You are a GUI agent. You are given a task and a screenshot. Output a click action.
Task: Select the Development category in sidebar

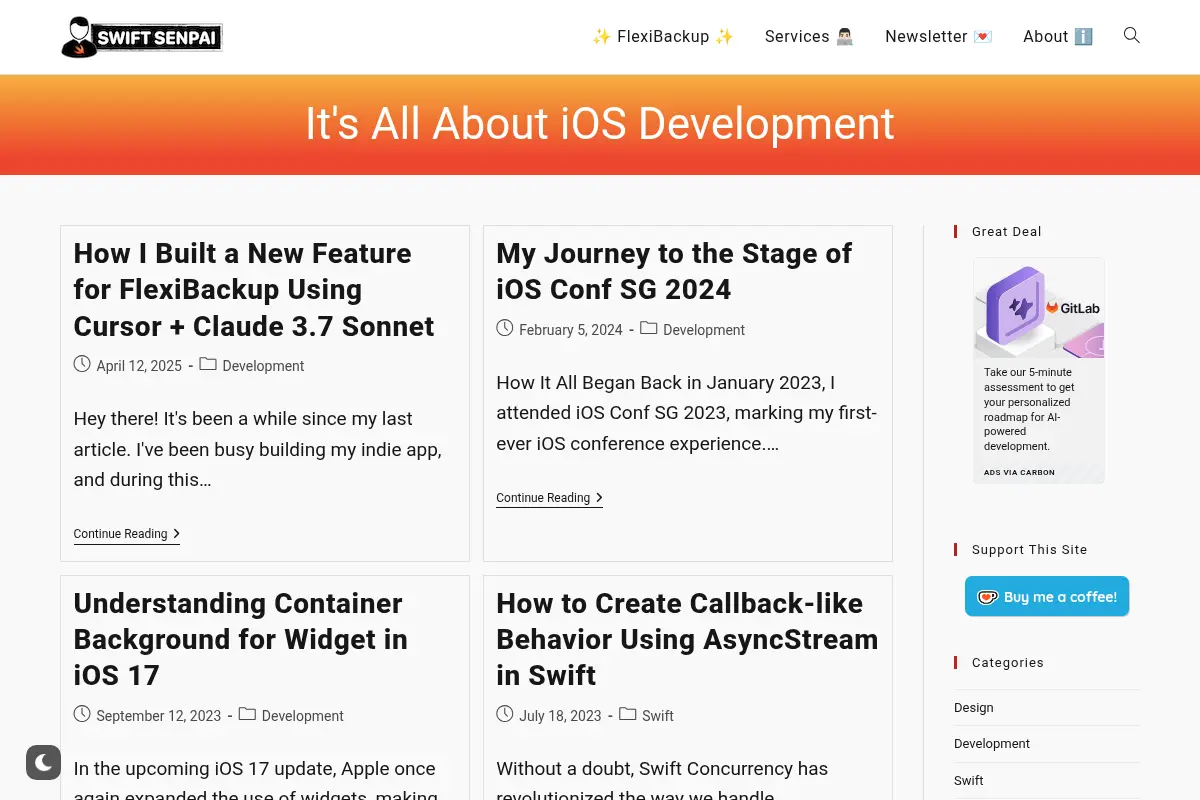tap(992, 744)
